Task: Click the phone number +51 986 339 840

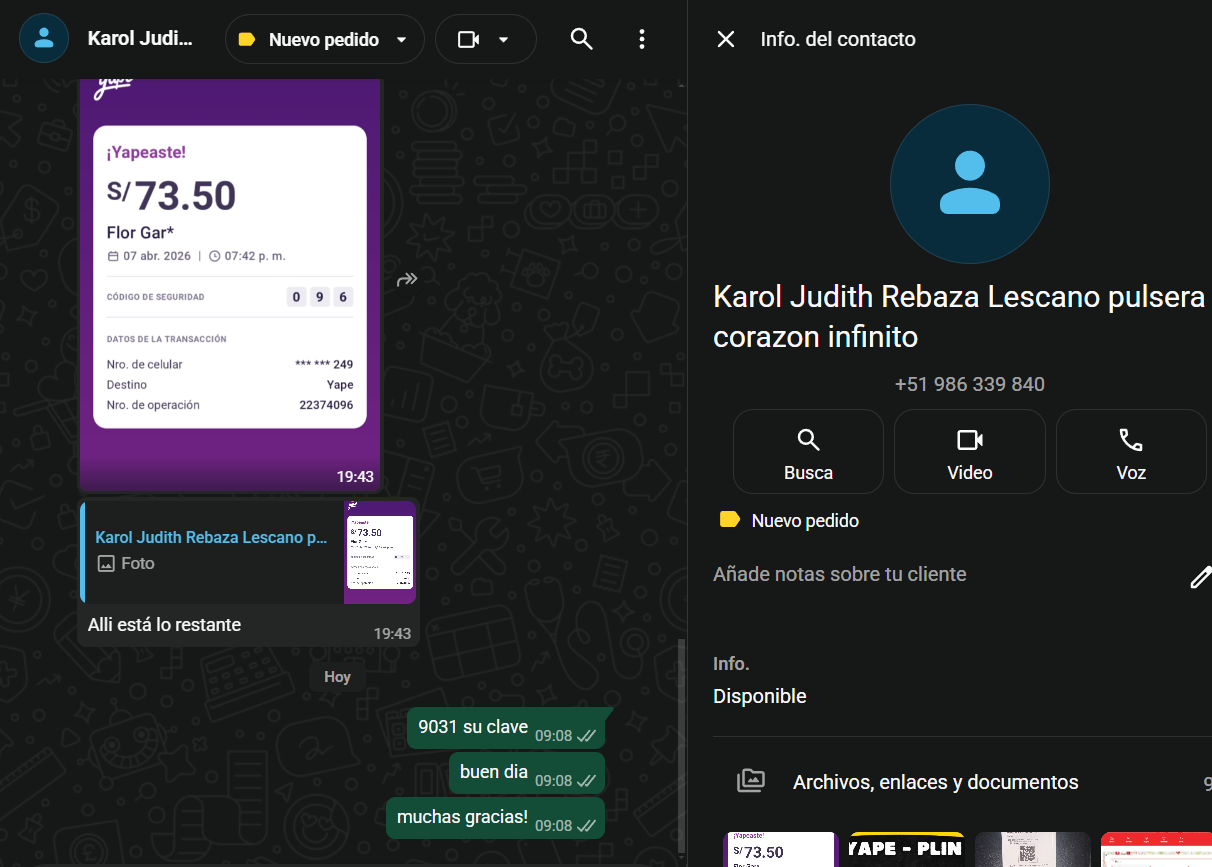Action: 969,384
